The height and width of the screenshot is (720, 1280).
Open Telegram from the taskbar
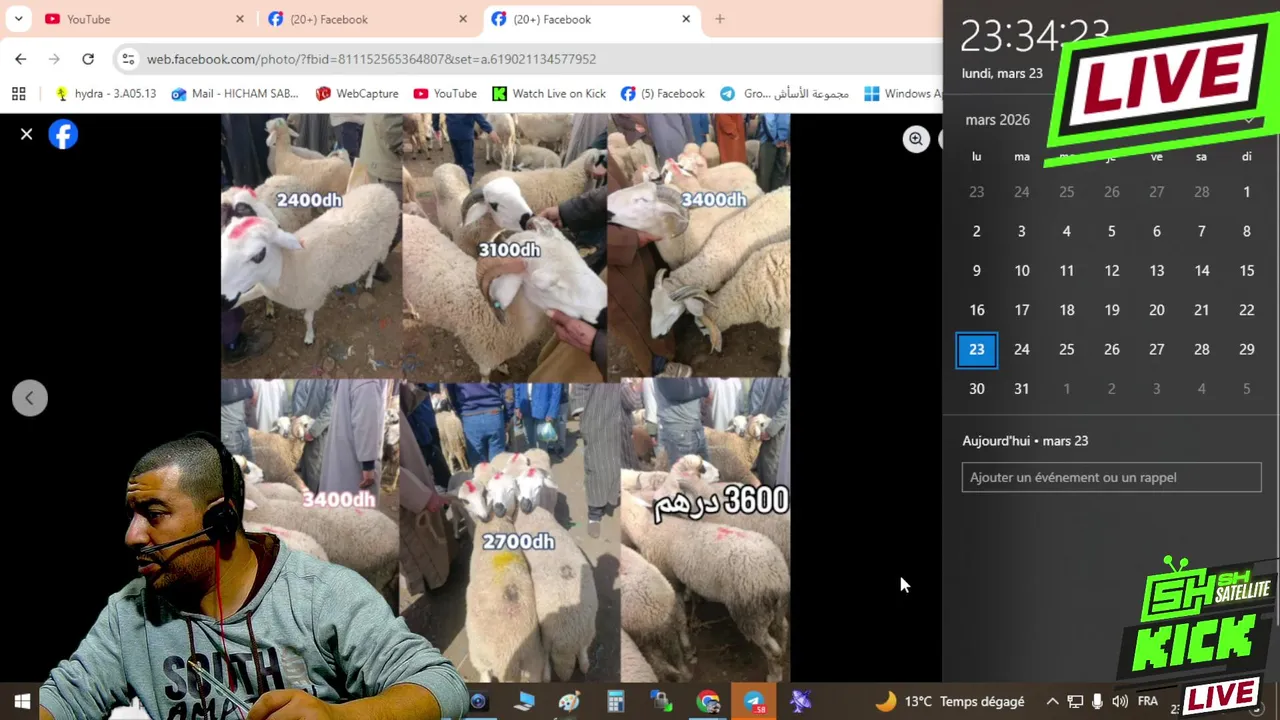point(754,701)
